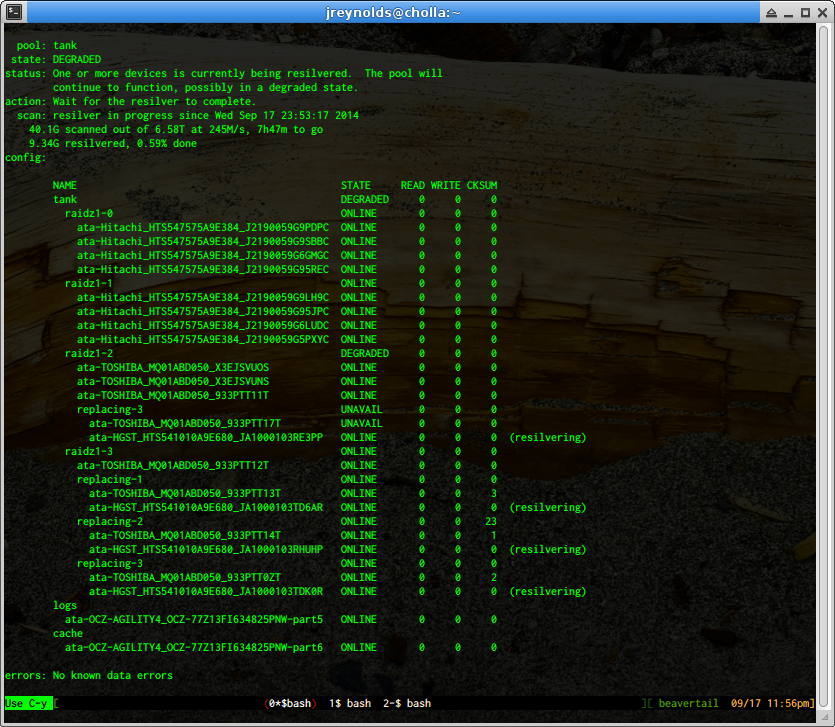Click the replacing-1 entry under raidz1-3
This screenshot has height=727, width=835.
[x=109, y=479]
